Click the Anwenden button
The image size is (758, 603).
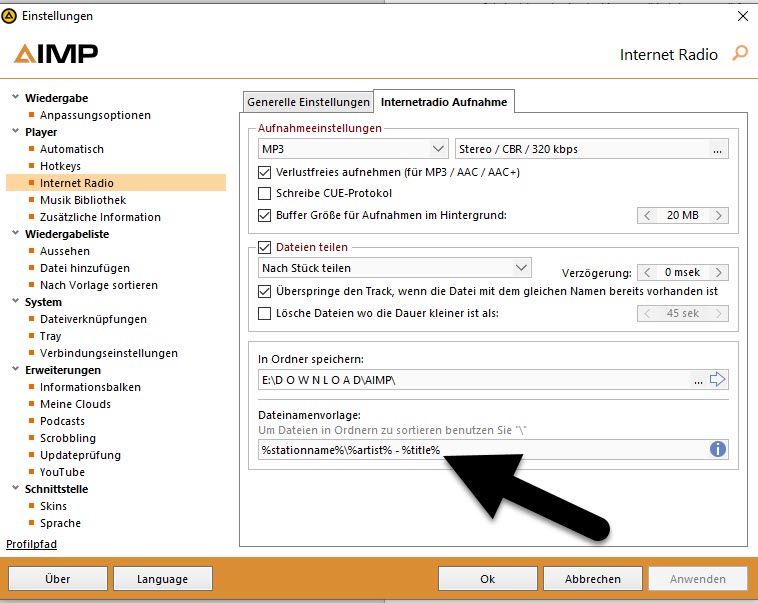point(698,579)
